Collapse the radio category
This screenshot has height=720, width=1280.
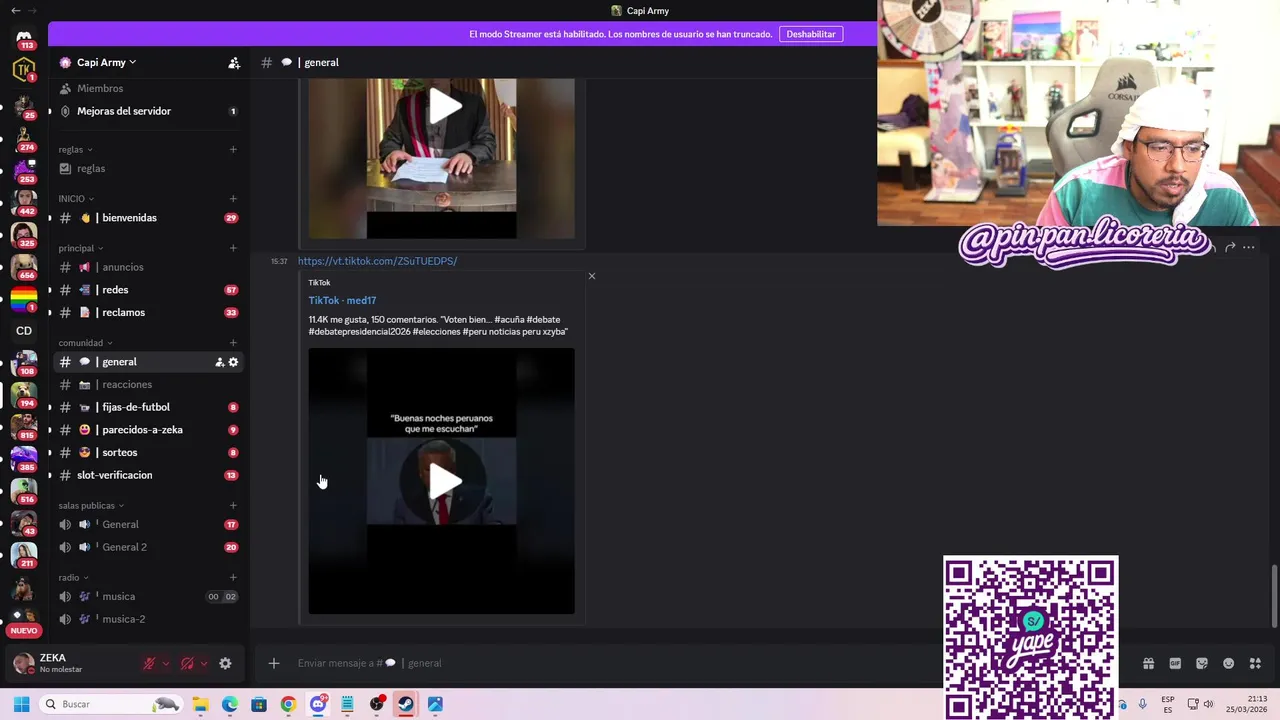73,578
